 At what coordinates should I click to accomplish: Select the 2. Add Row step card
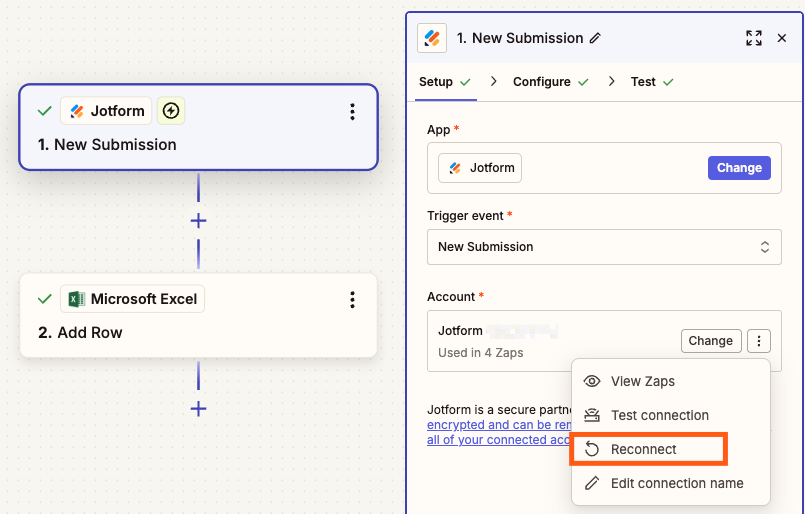199,315
